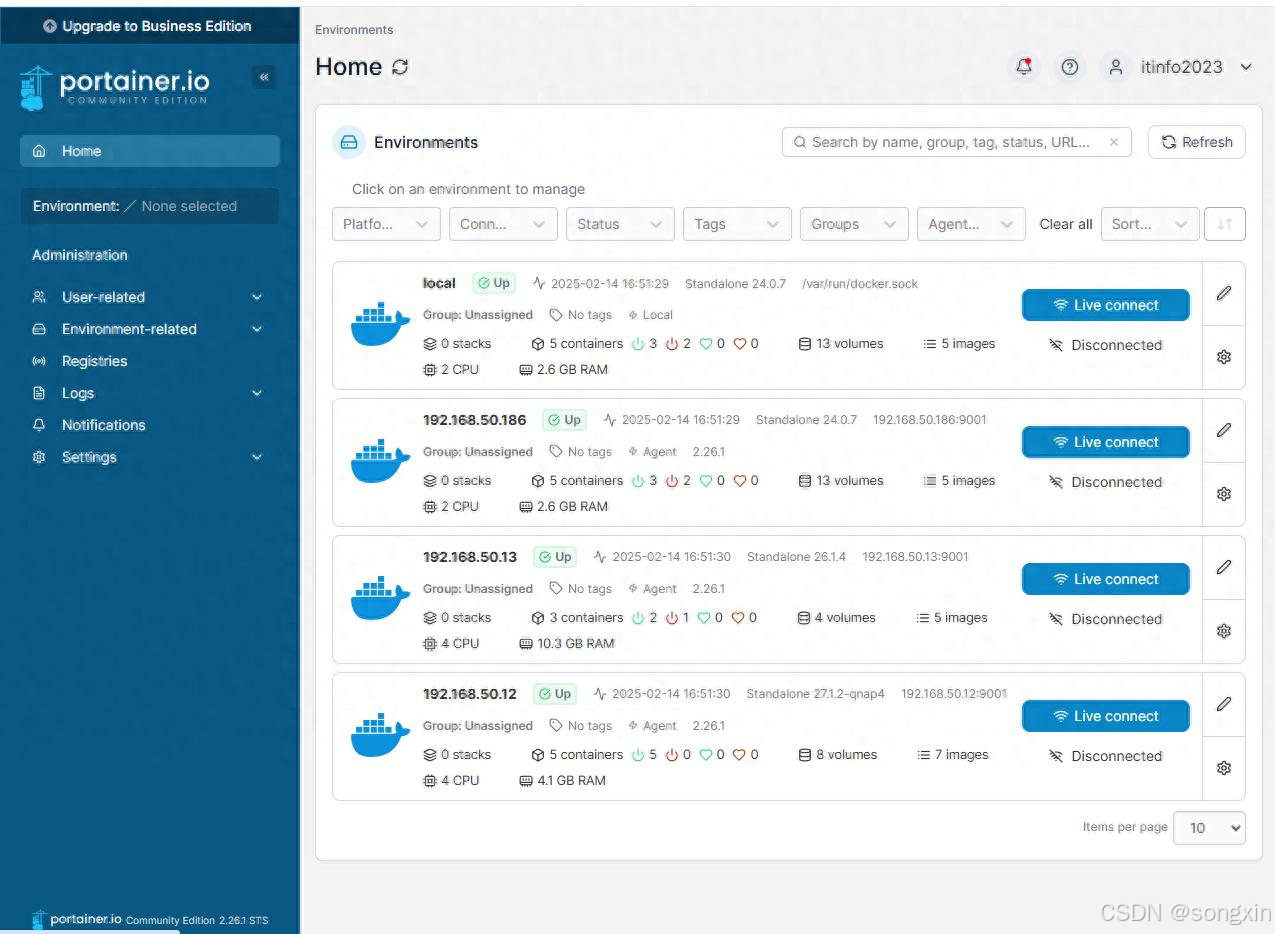Click the Environments breadcrumb link

(x=354, y=30)
